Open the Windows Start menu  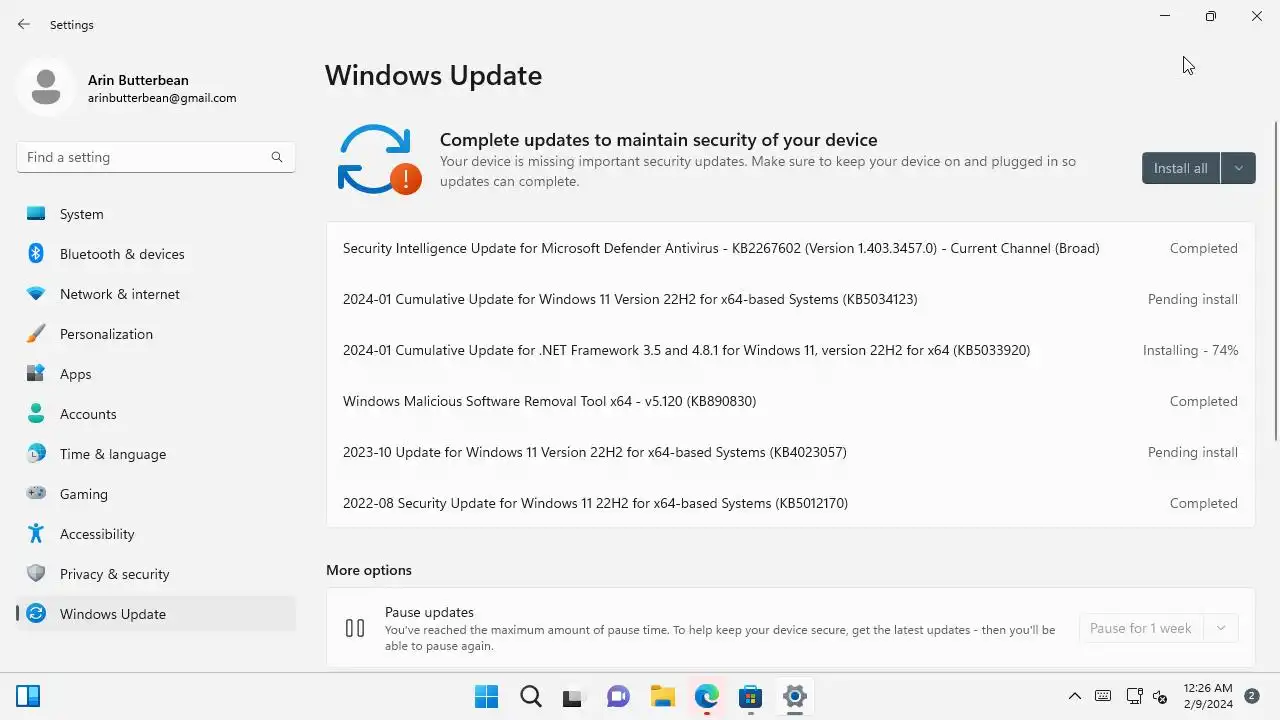coord(486,697)
